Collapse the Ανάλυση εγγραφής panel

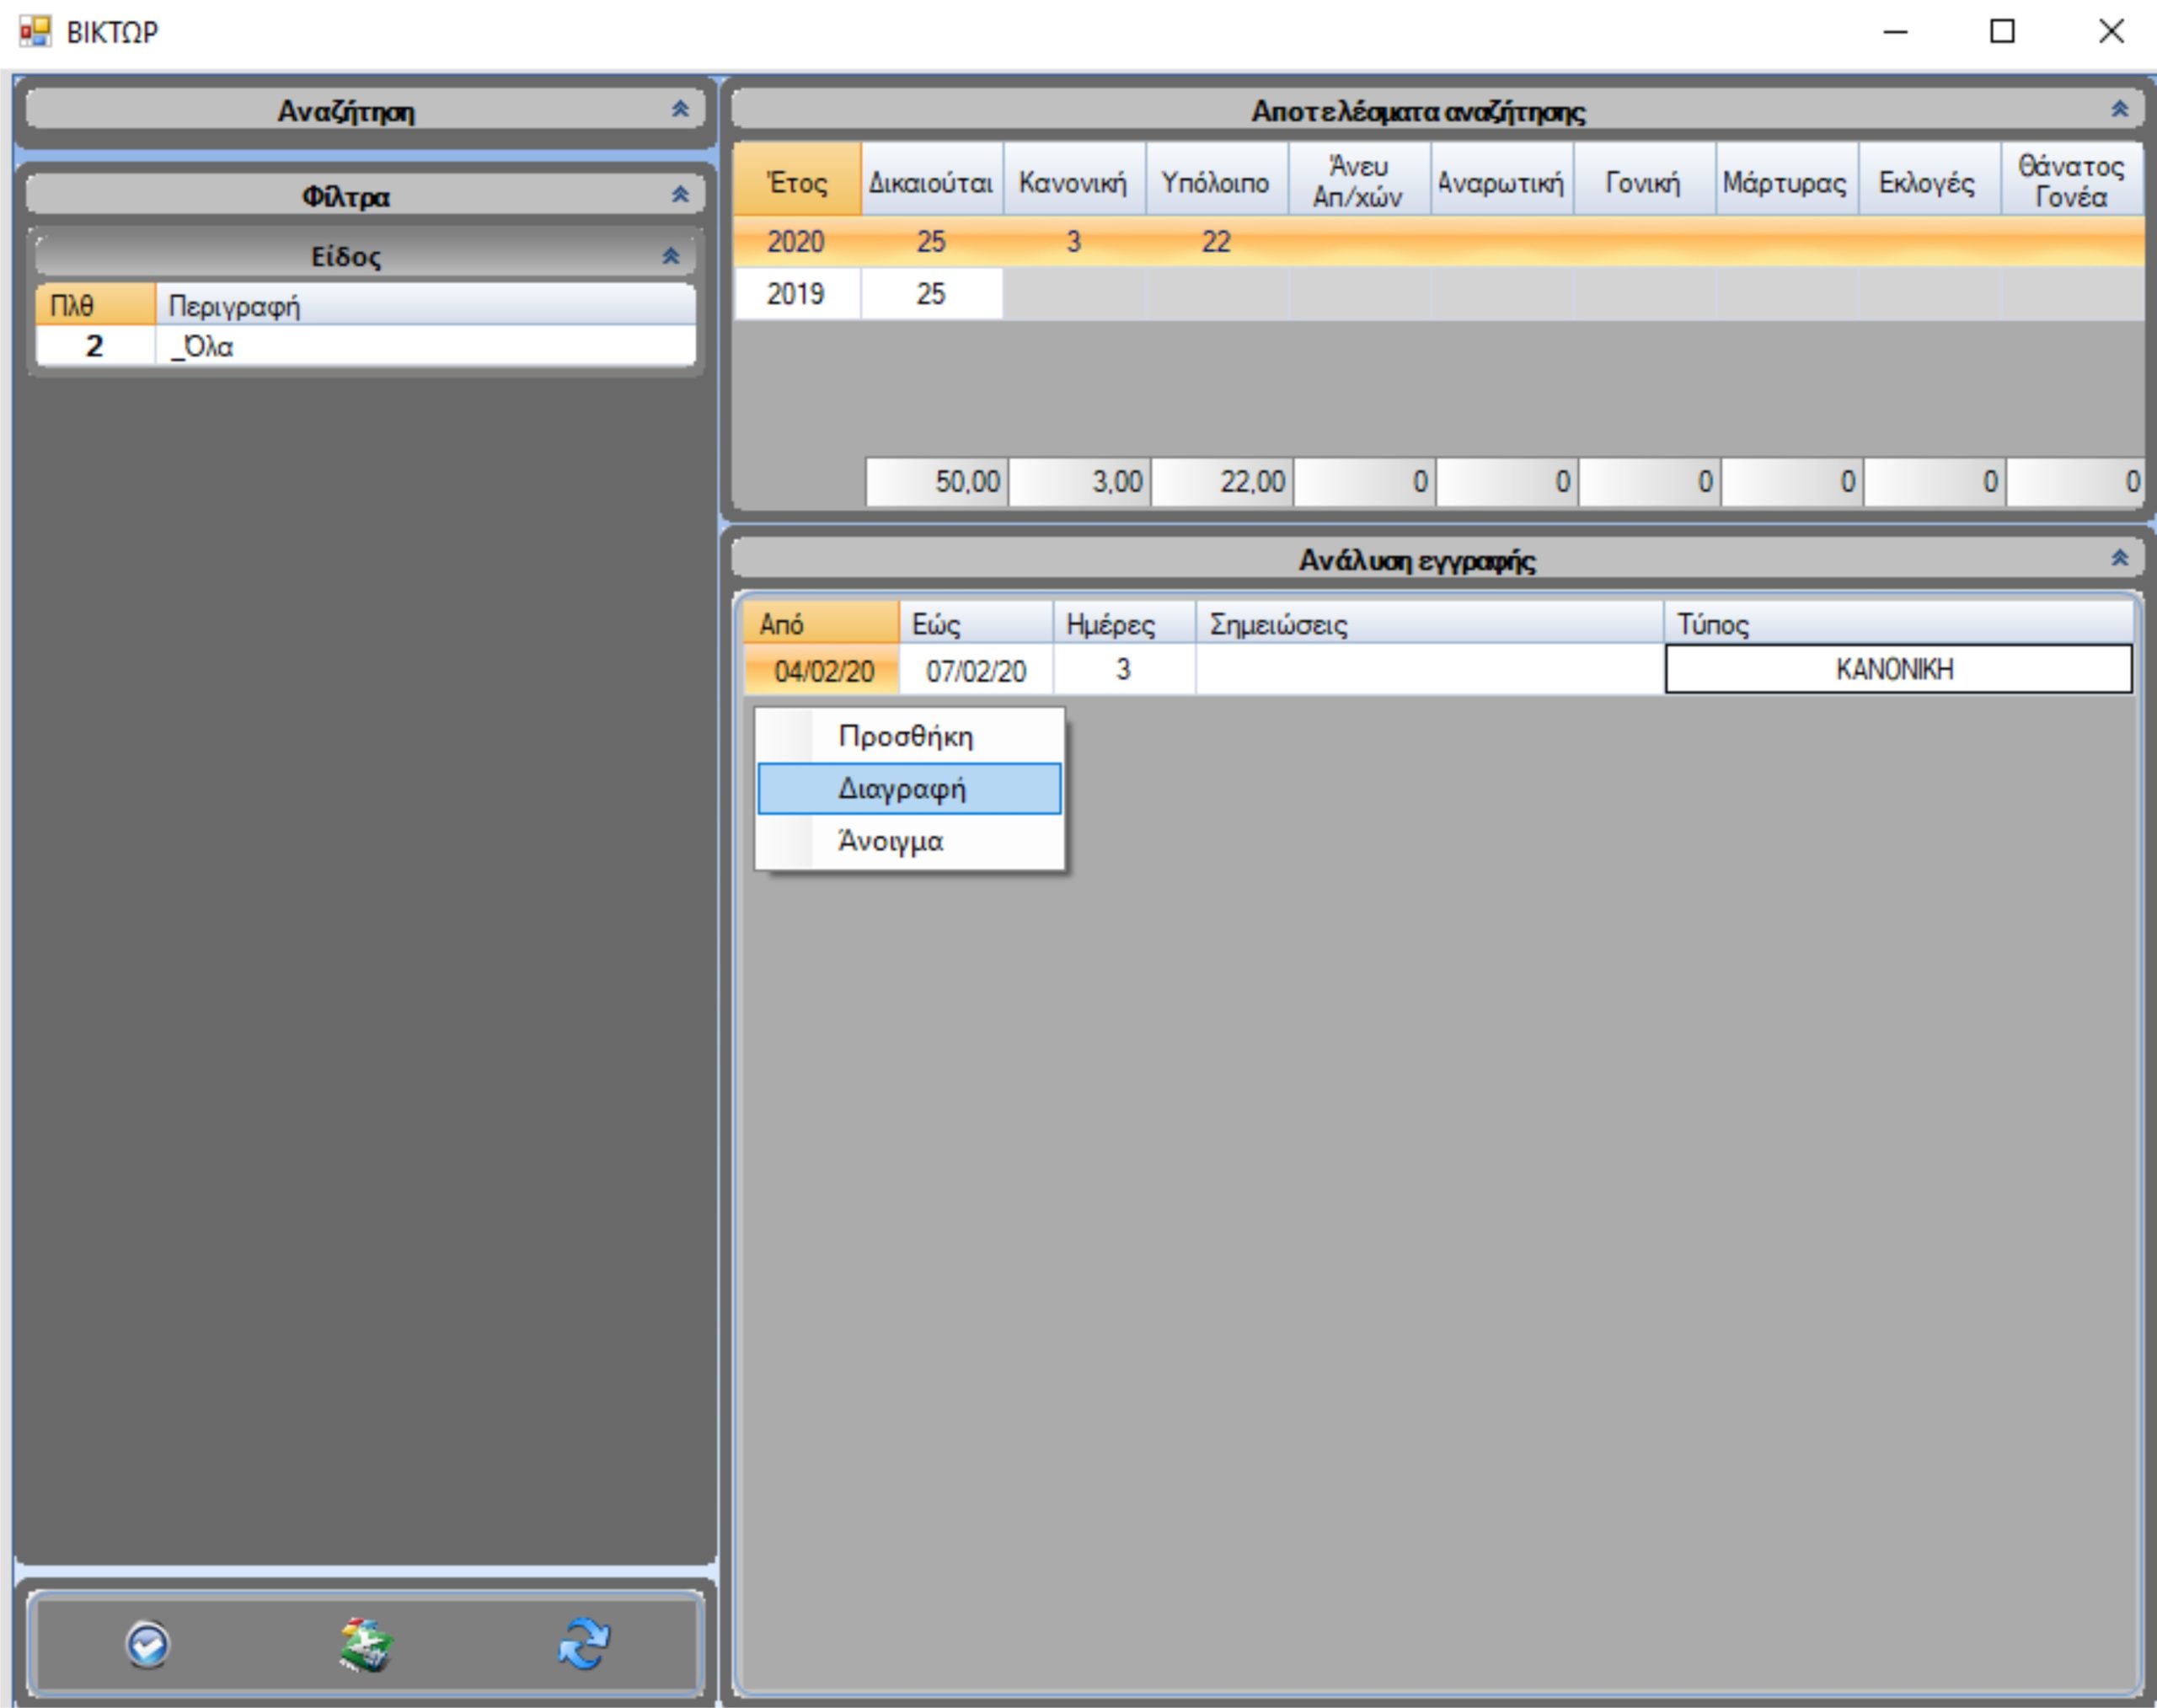2119,558
